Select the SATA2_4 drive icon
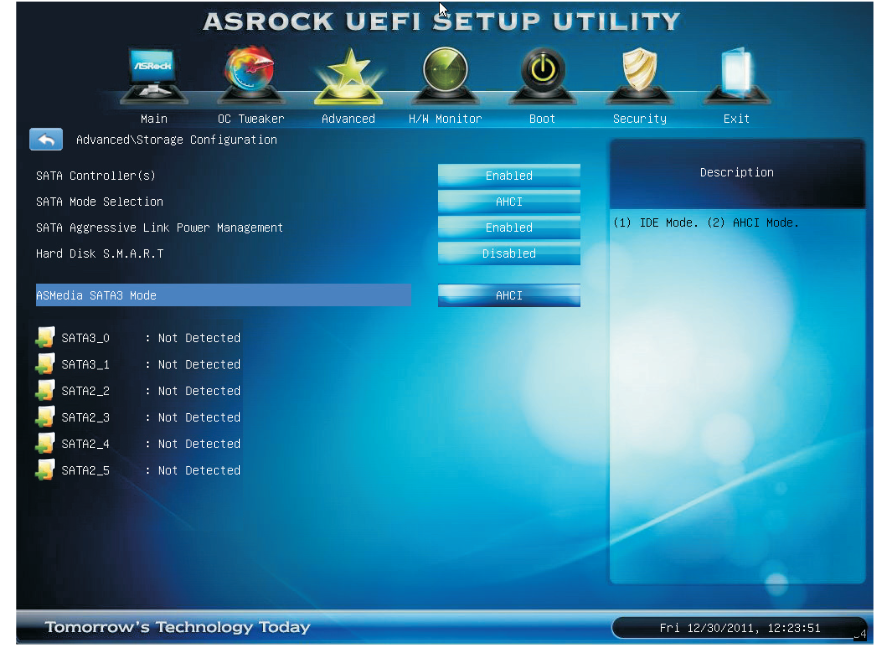The image size is (882, 646). (x=45, y=443)
